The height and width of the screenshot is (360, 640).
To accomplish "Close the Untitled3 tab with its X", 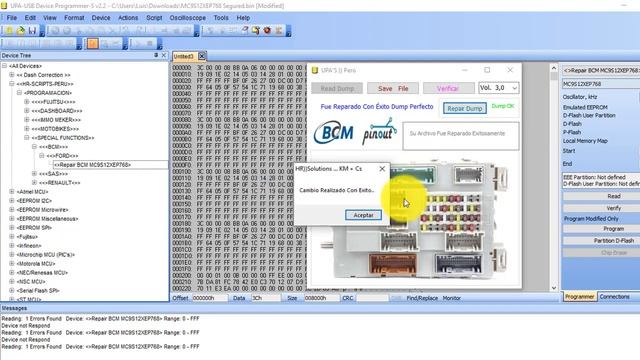I will pyautogui.click(x=202, y=56).
